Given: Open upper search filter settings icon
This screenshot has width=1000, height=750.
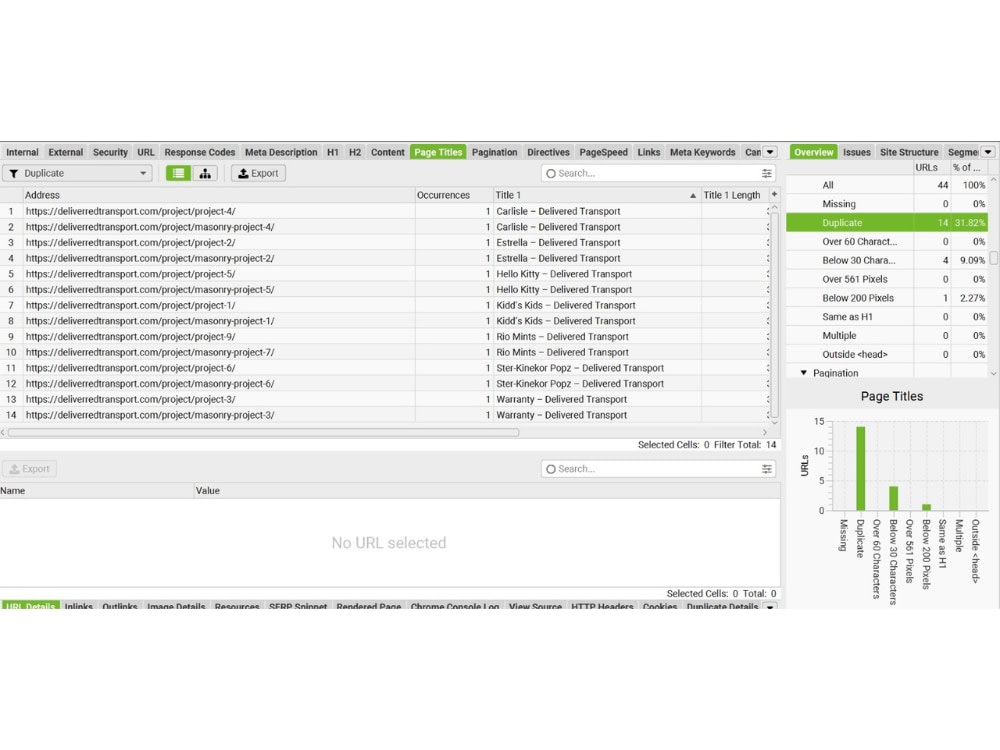Looking at the screenshot, I should click(x=767, y=173).
